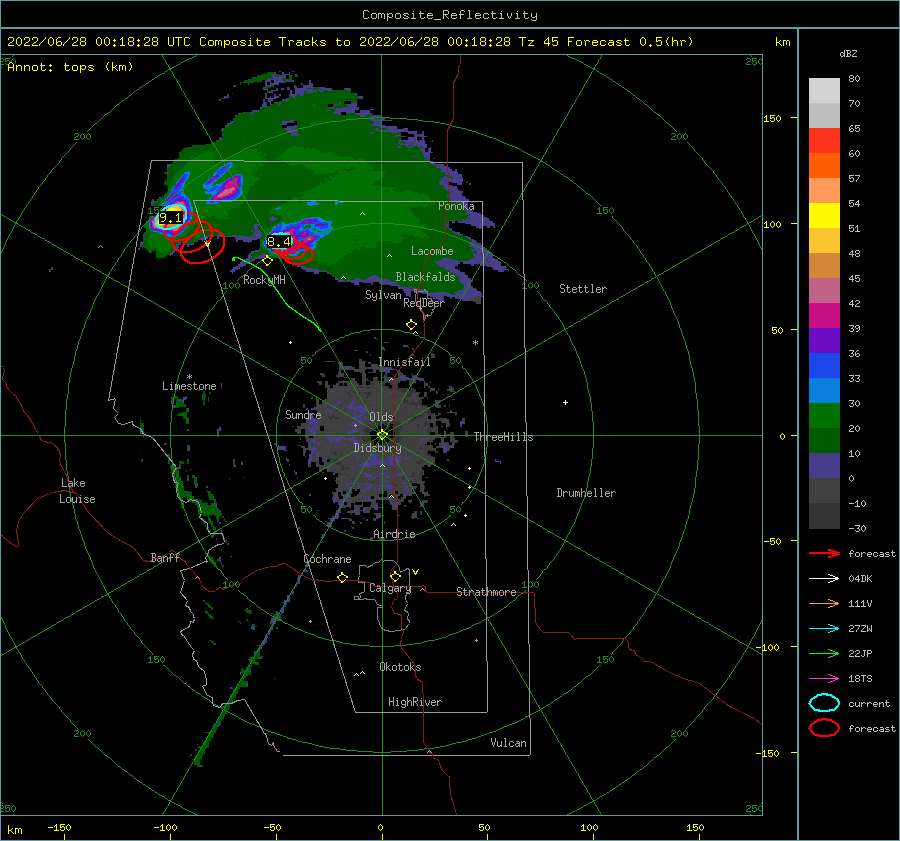Screen dimensions: 900x841
Task: Click the yellow diamond marker near RockyMH
Action: click(x=267, y=261)
